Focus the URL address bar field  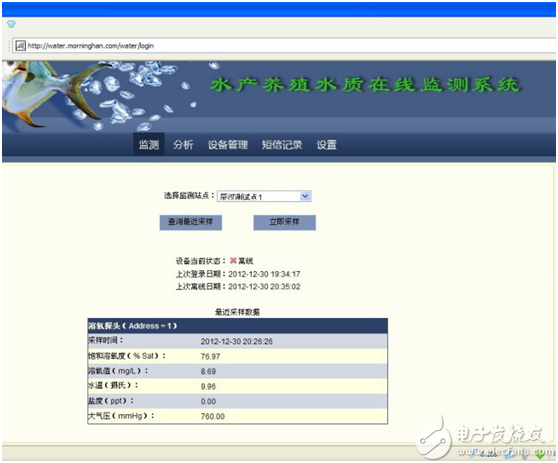pyautogui.click(x=284, y=46)
